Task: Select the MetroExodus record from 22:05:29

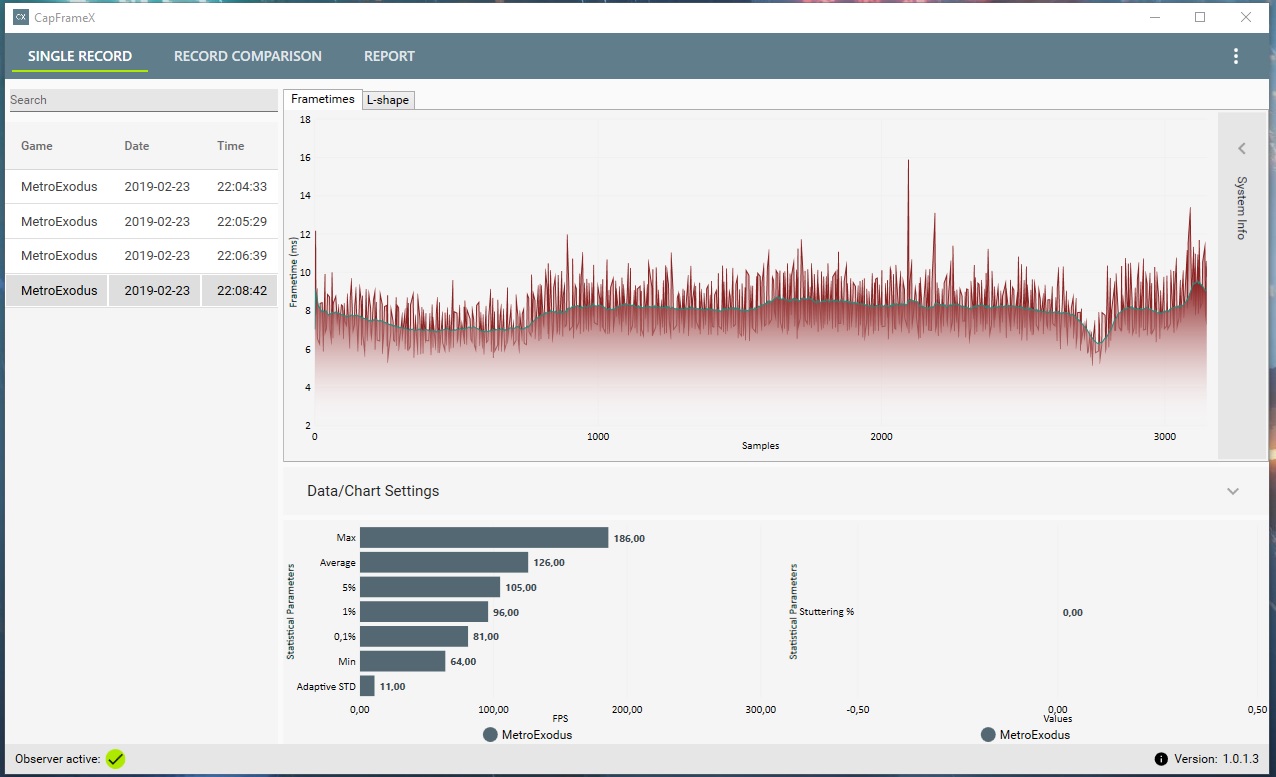Action: pos(141,221)
